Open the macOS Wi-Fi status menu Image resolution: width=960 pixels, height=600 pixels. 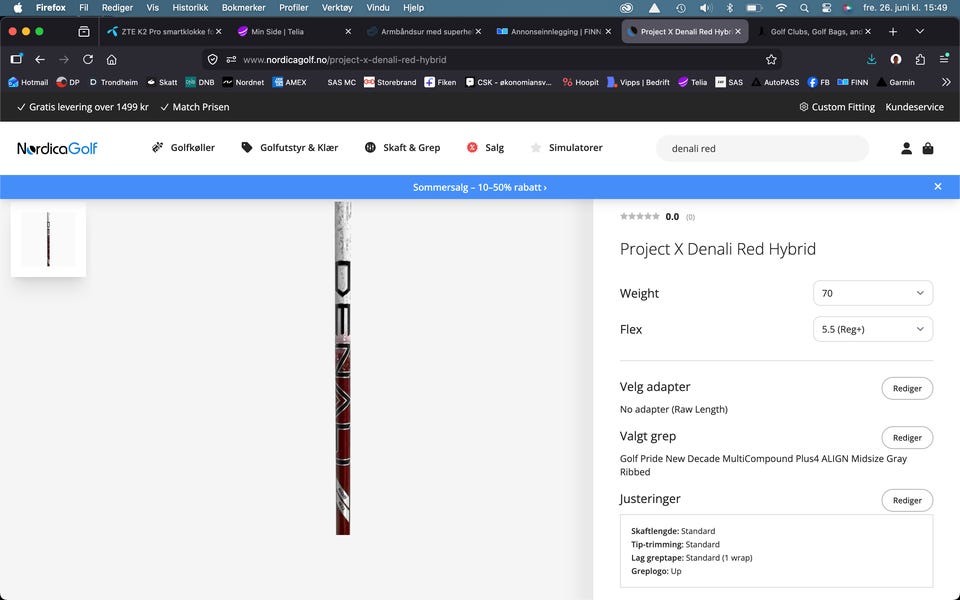pyautogui.click(x=781, y=8)
